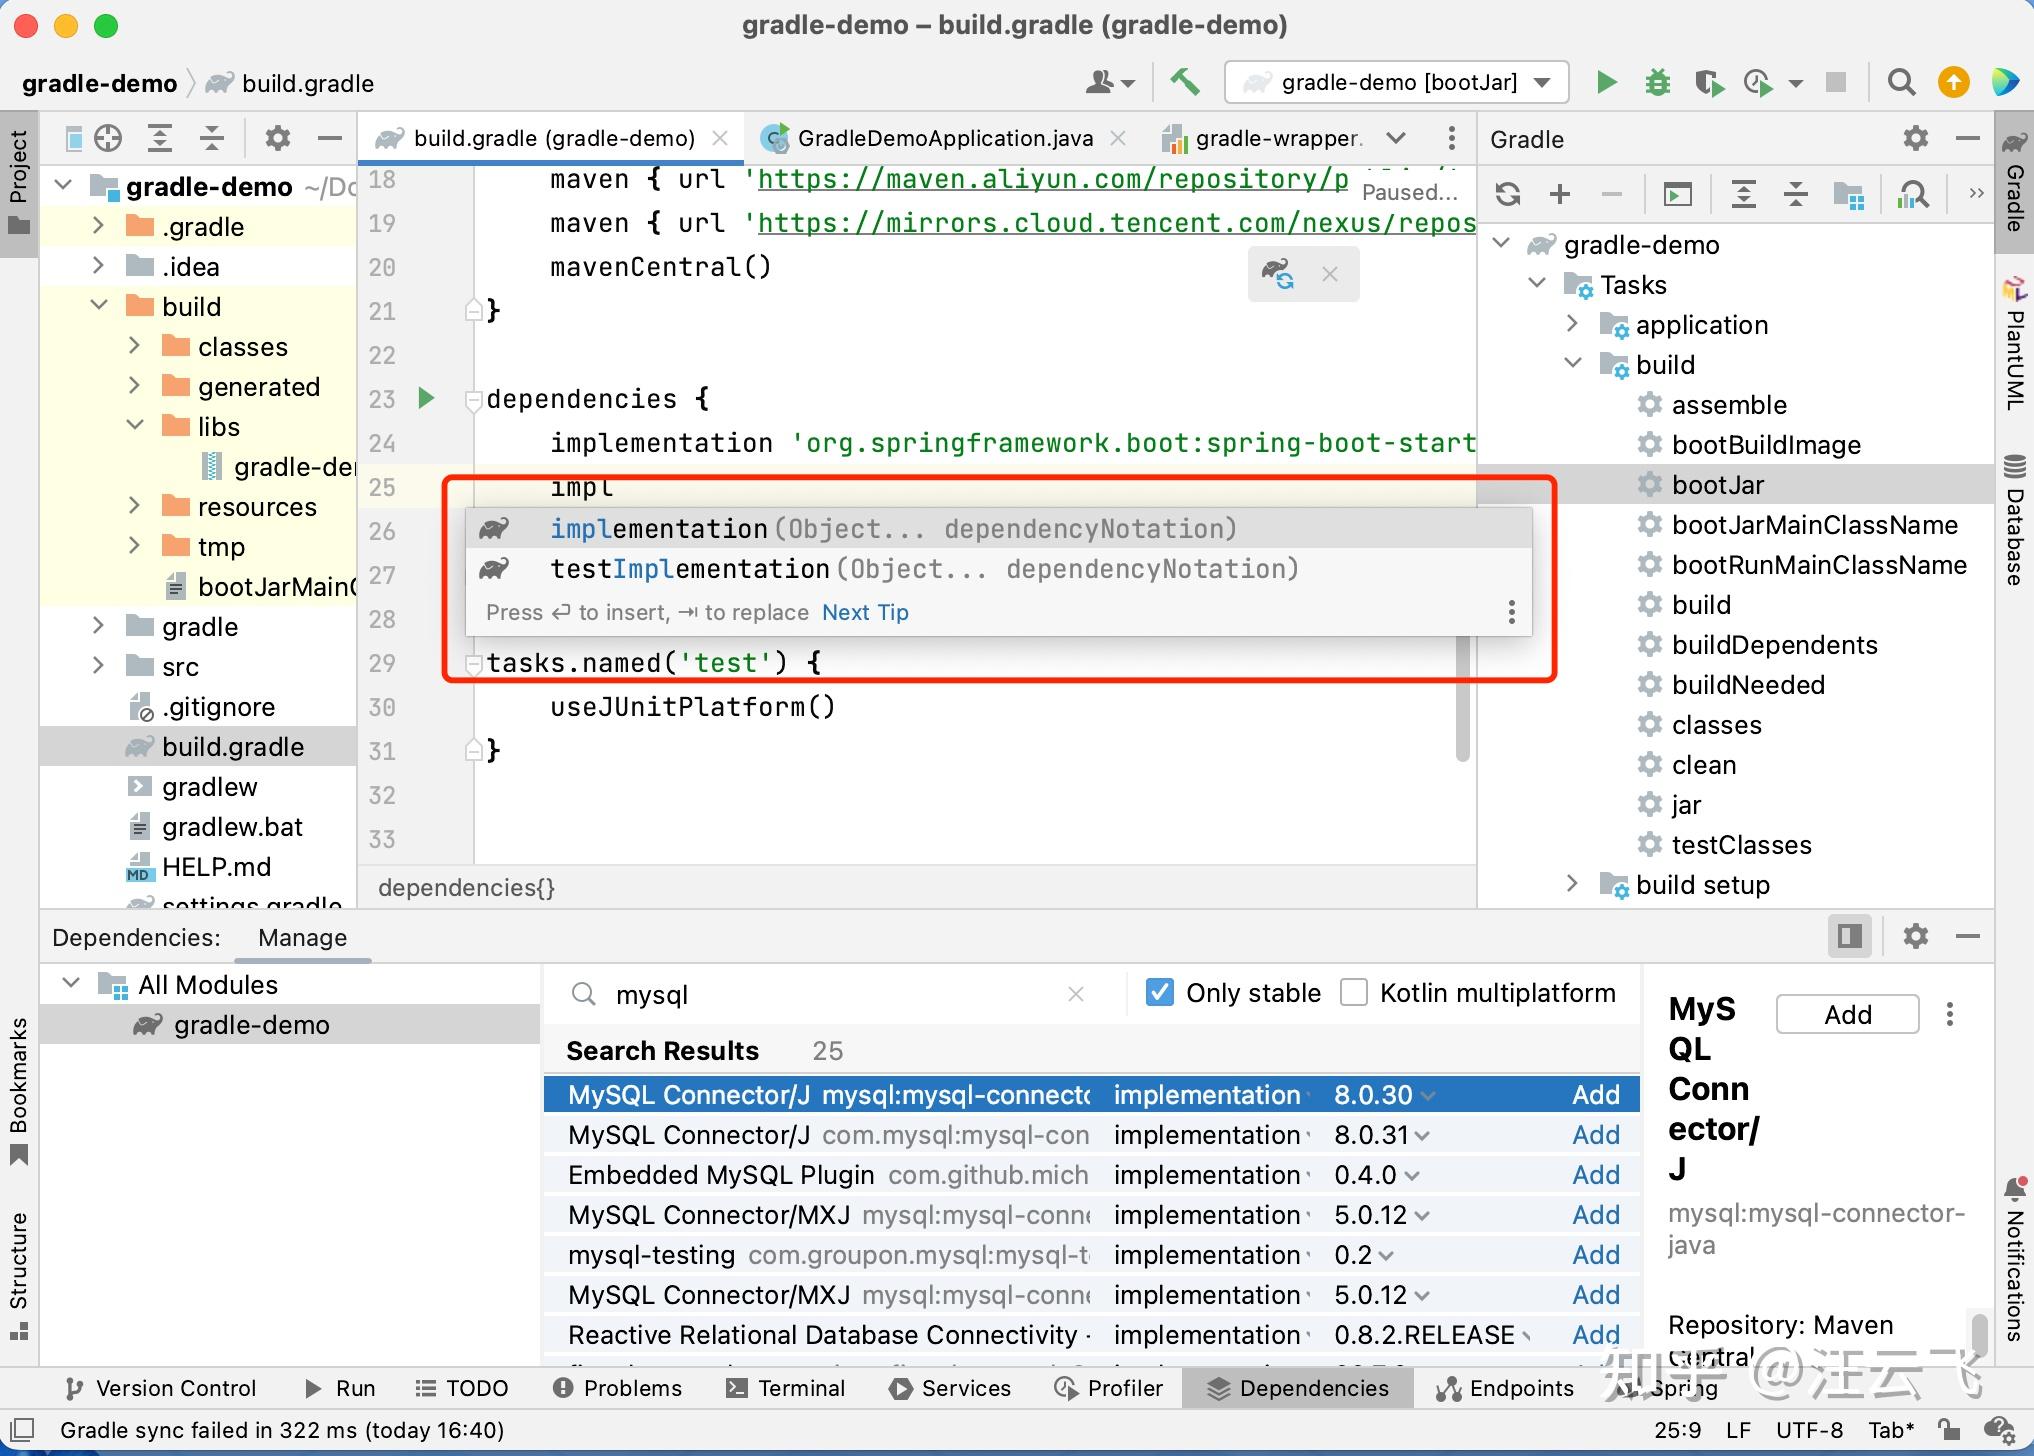Click Add button in MySQL Connector details
Viewport: 2034px width, 1456px height.
1846,1014
